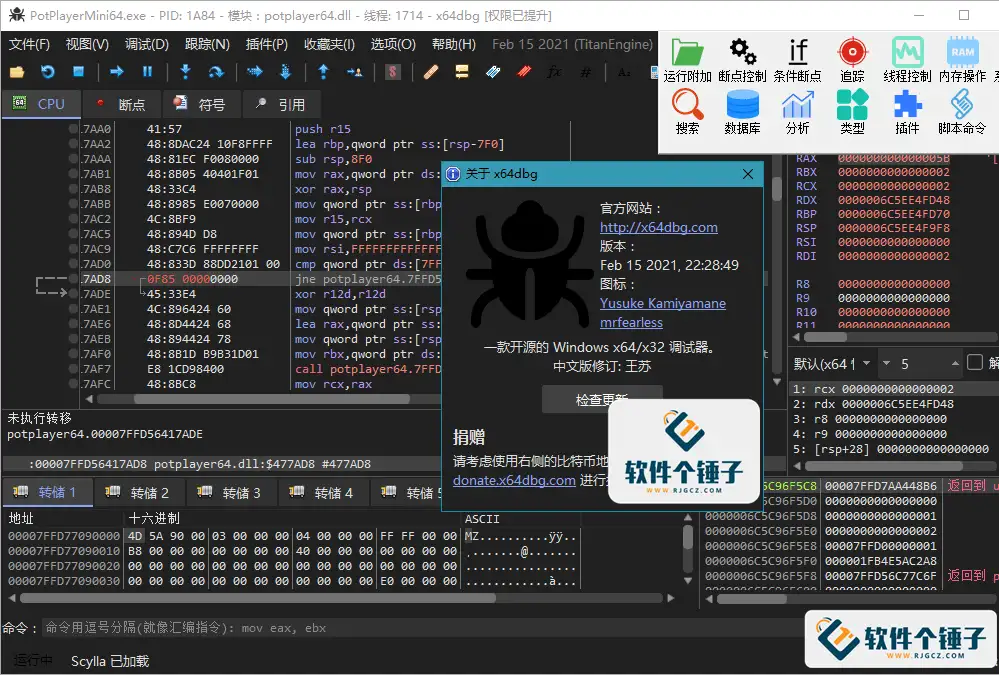The height and width of the screenshot is (675, 999).
Task: Select the CPU tab
Action: pos(41,104)
